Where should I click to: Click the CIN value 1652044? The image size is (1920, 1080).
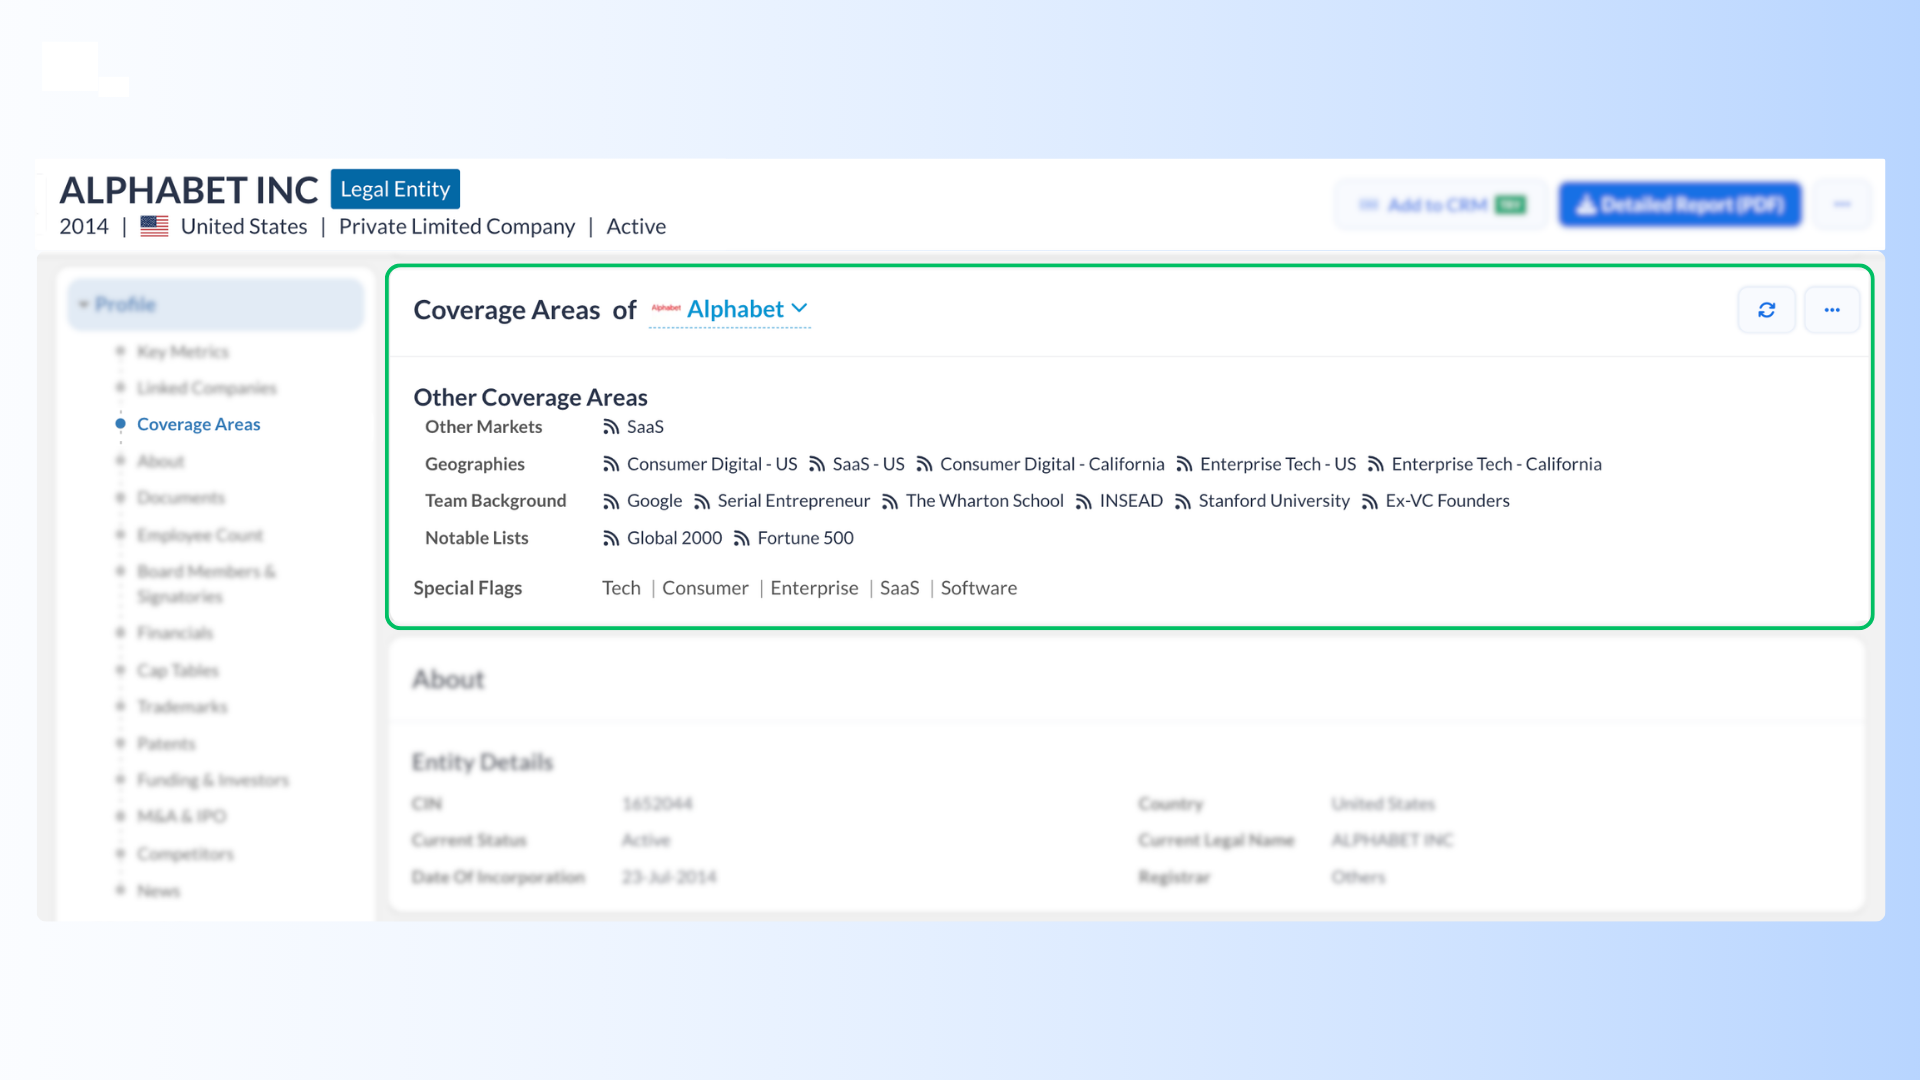pos(657,804)
